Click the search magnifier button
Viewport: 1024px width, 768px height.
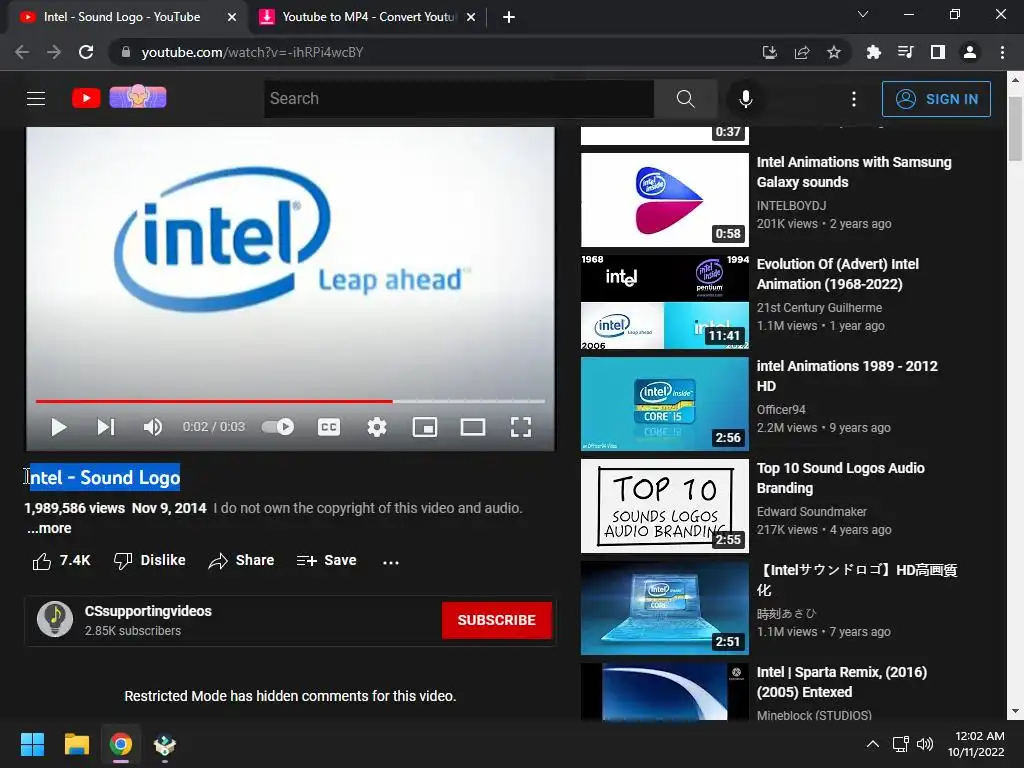tap(685, 99)
